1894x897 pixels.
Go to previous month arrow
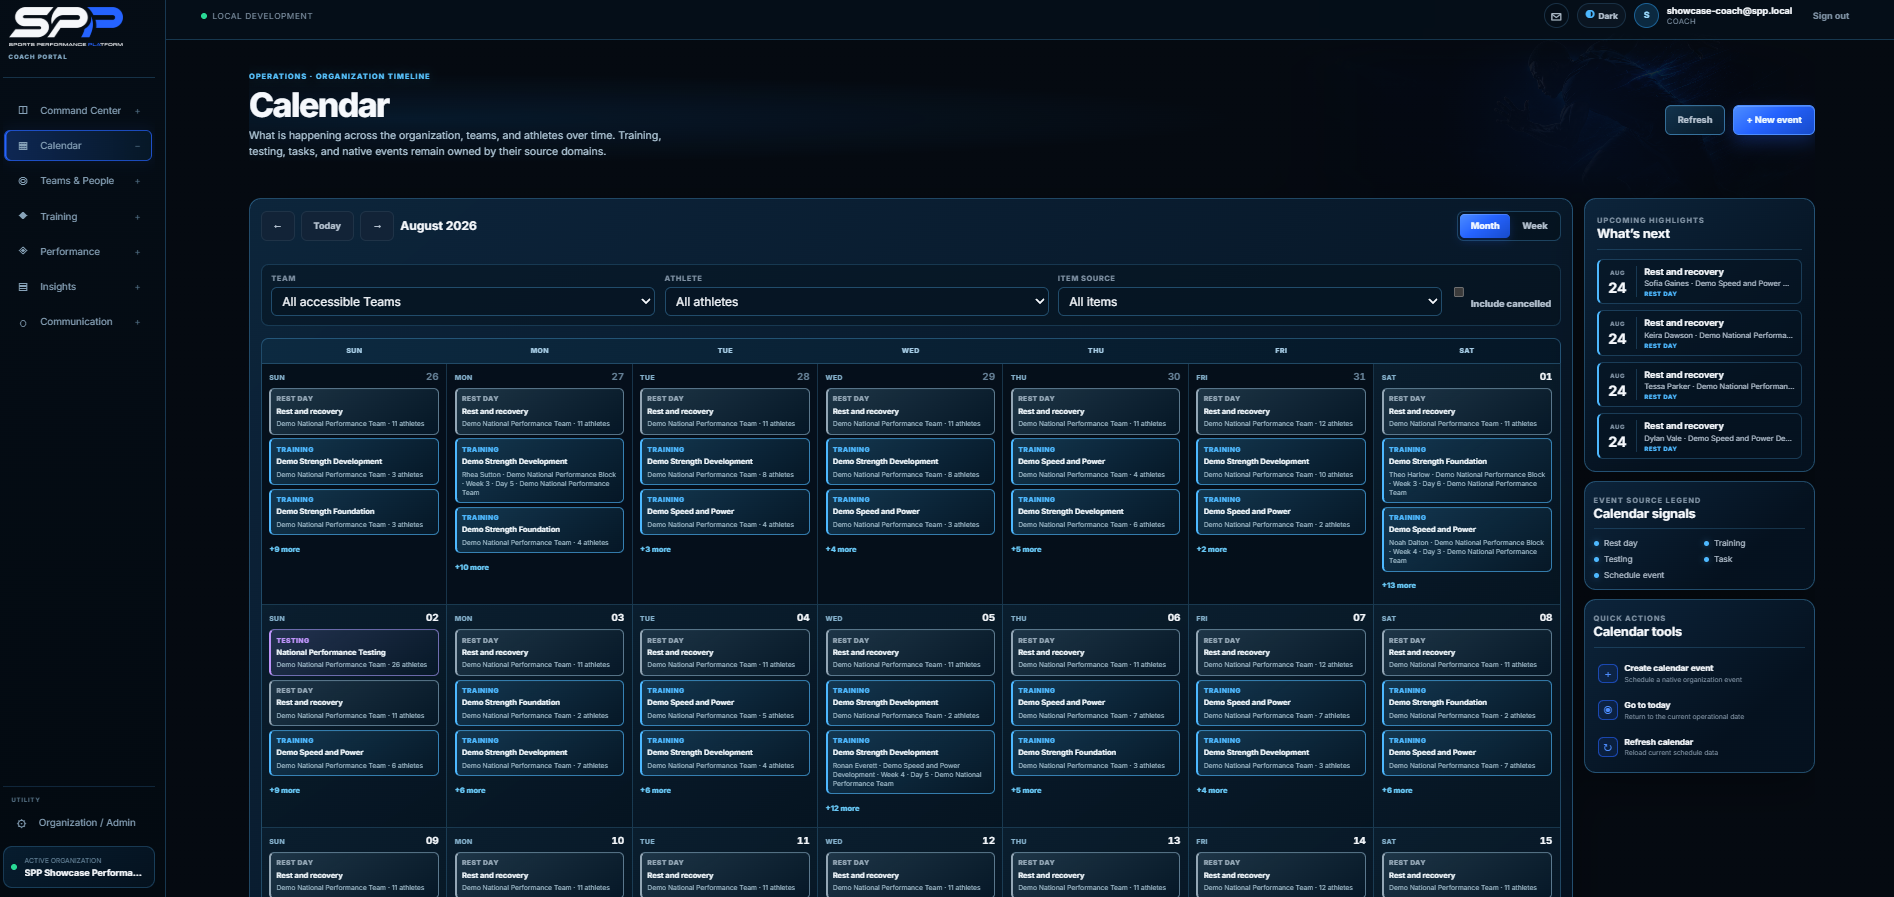pyautogui.click(x=278, y=226)
